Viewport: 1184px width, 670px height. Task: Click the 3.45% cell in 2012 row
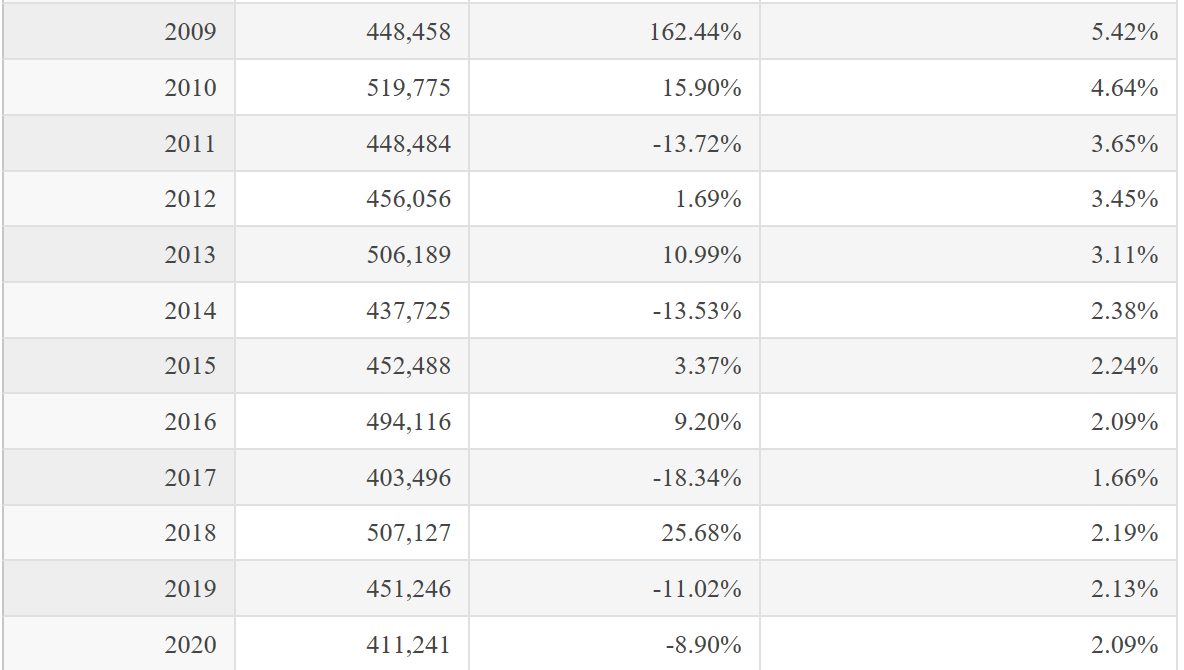[x=968, y=199]
